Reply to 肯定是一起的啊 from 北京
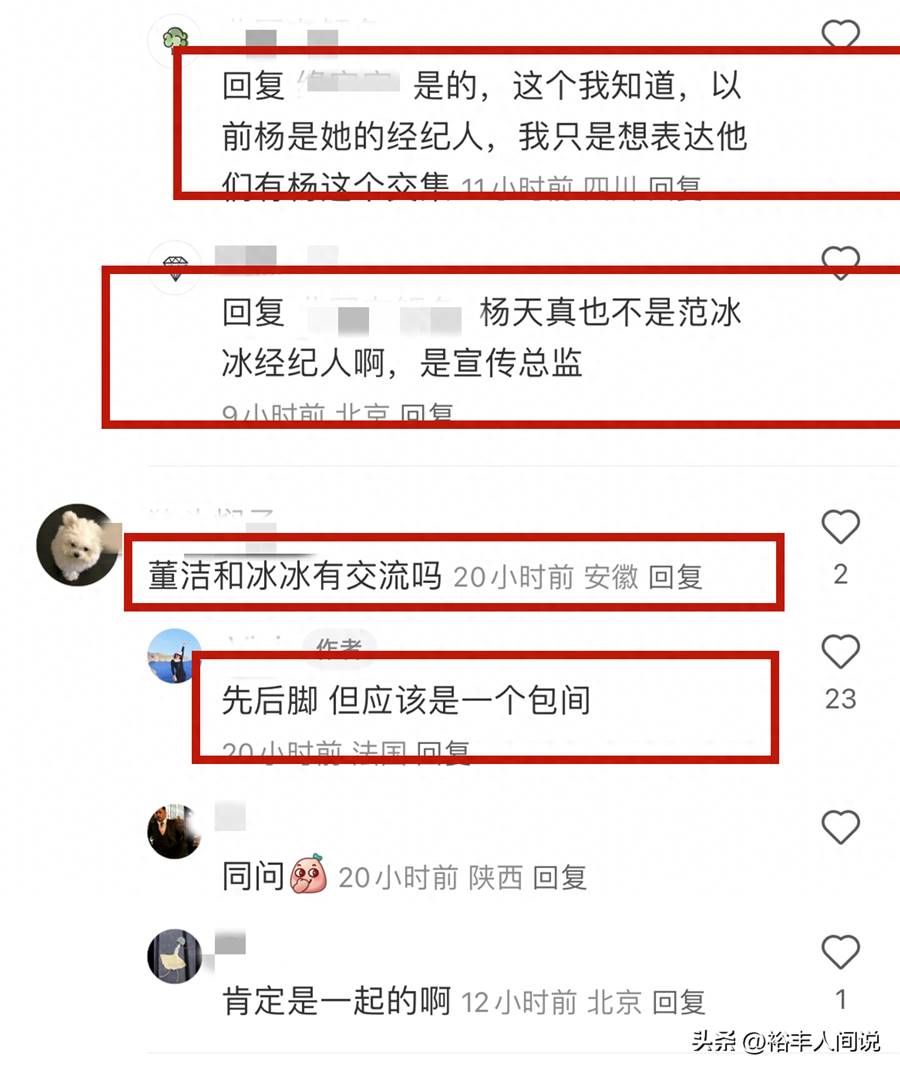This screenshot has height=1072, width=900. (x=678, y=1002)
